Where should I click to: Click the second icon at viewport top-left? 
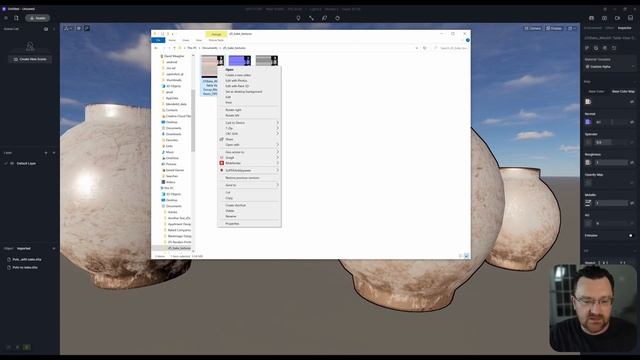(x=79, y=28)
